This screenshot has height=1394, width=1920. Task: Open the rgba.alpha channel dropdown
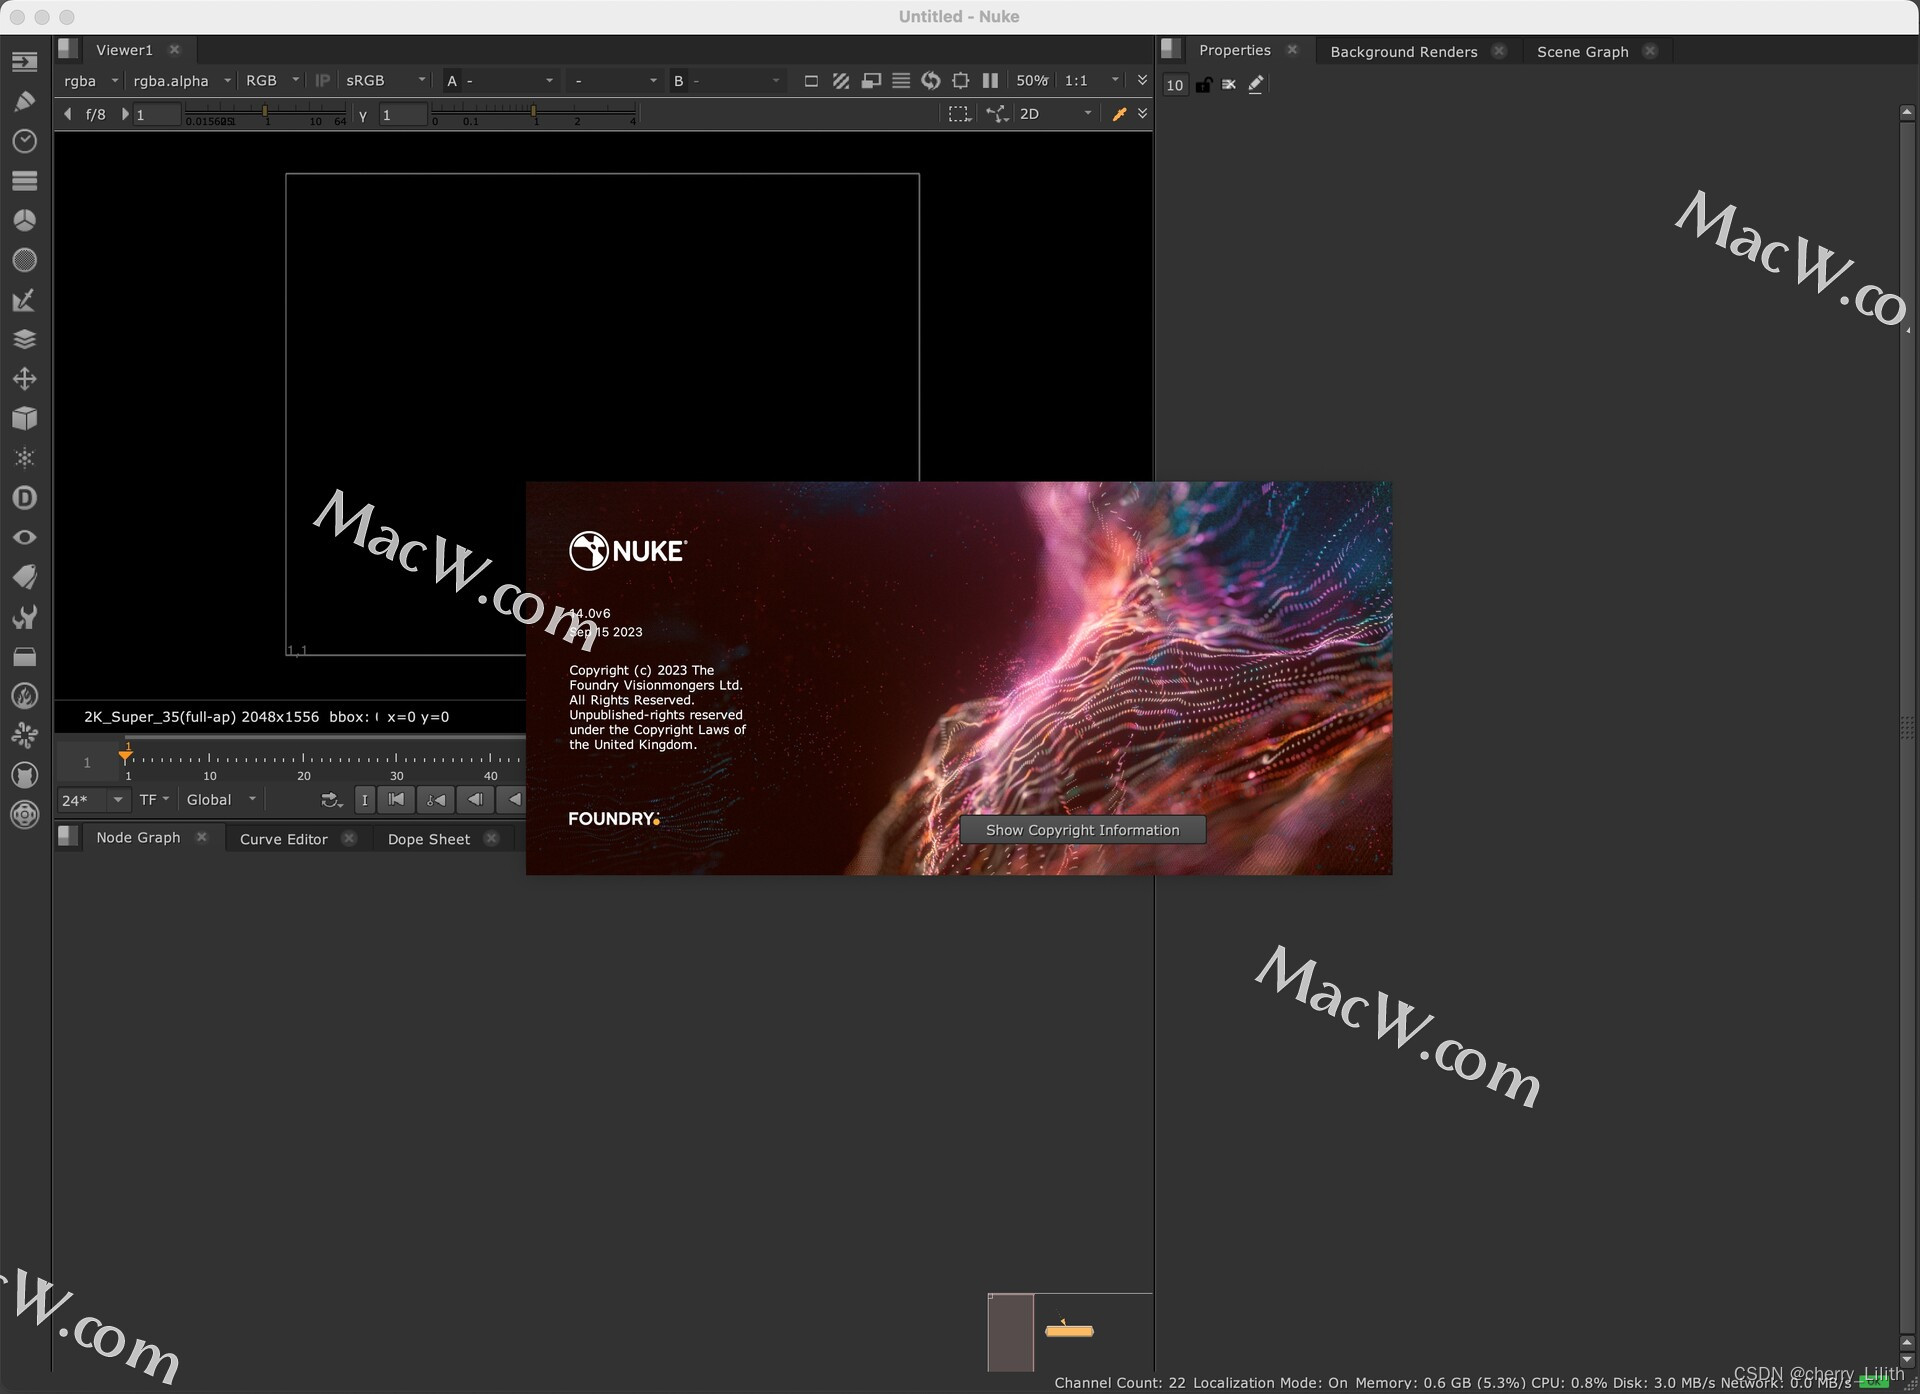pos(181,81)
